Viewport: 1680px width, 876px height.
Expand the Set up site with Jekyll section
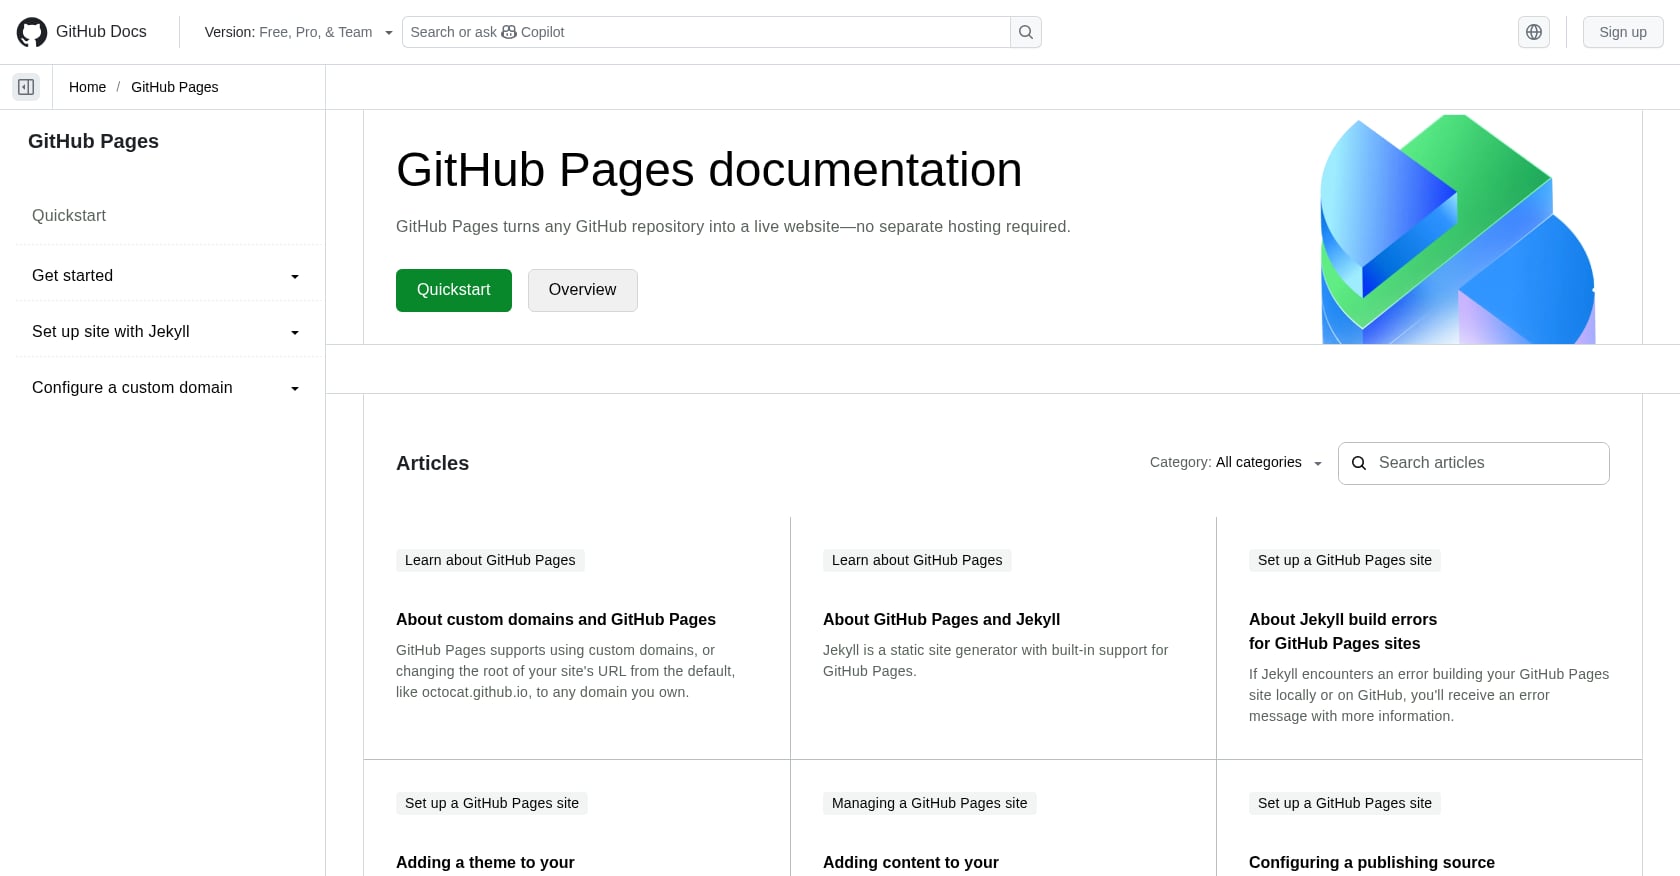point(166,331)
